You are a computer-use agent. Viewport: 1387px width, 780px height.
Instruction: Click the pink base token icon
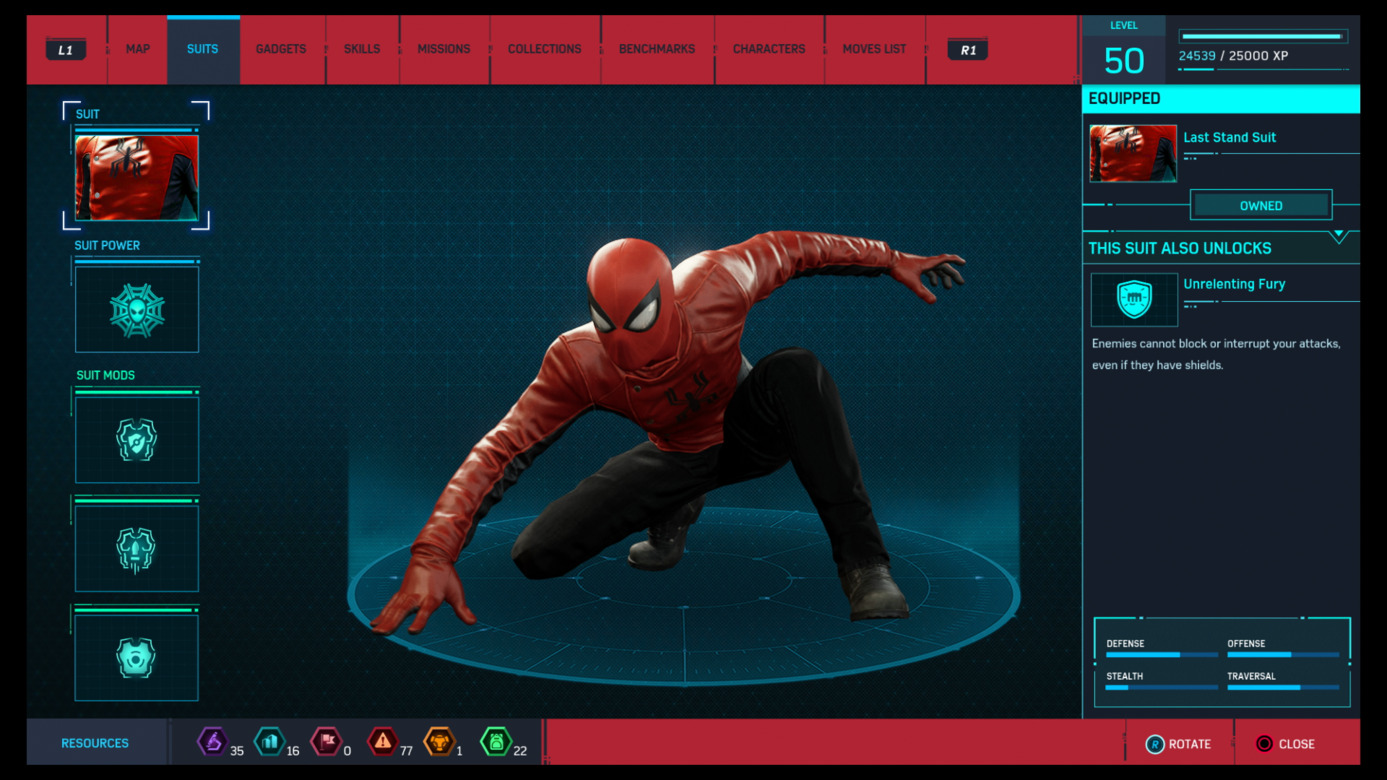coord(325,742)
